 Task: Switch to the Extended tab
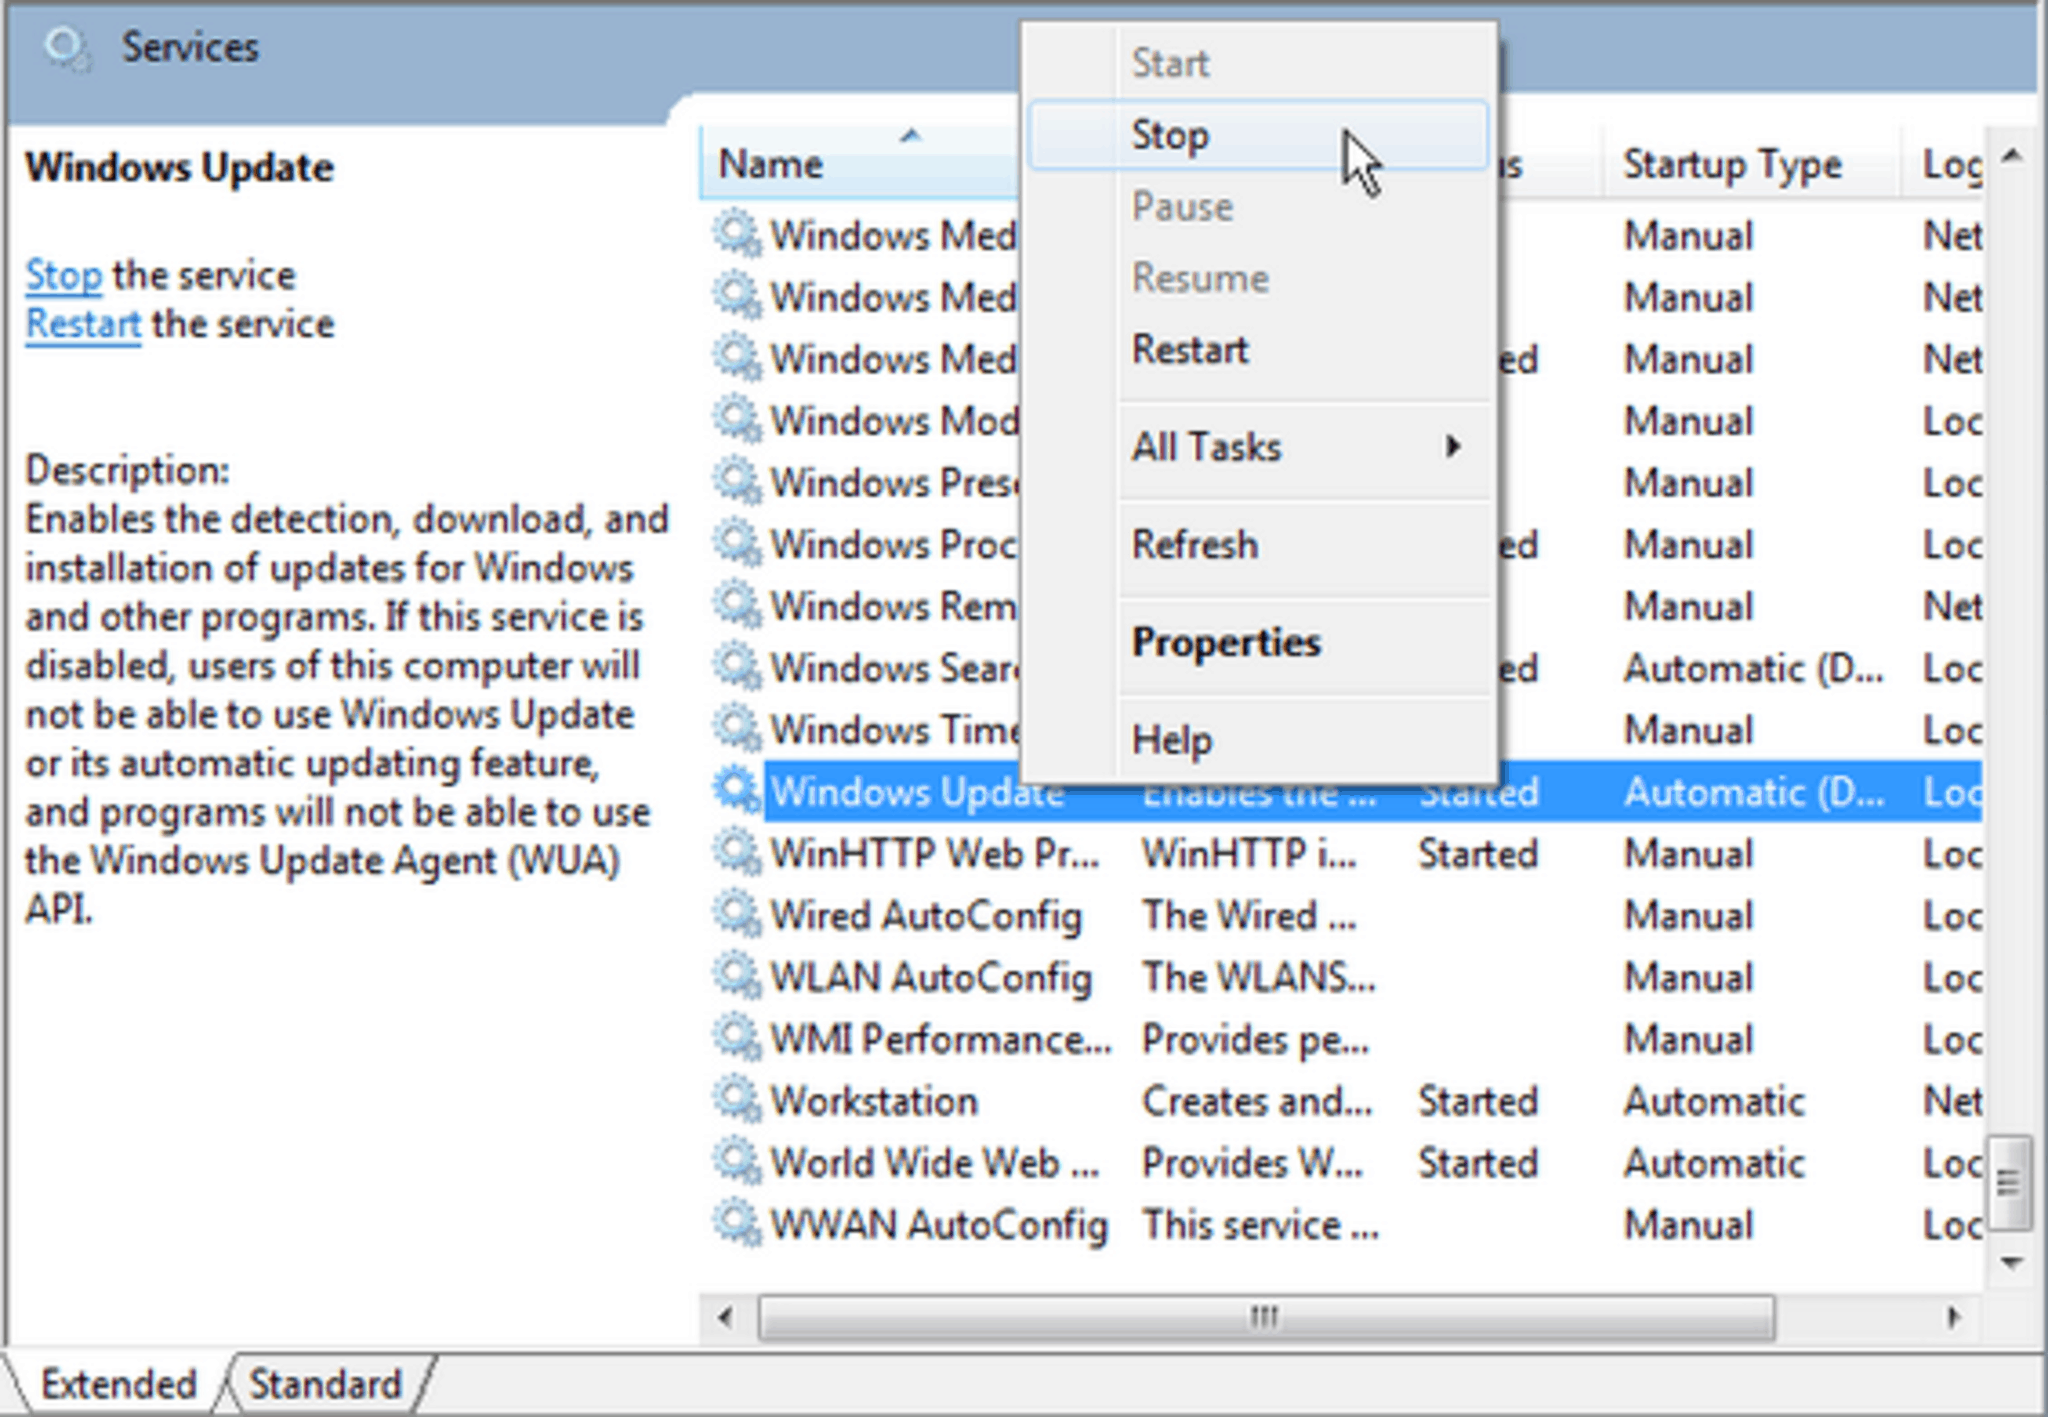tap(118, 1384)
